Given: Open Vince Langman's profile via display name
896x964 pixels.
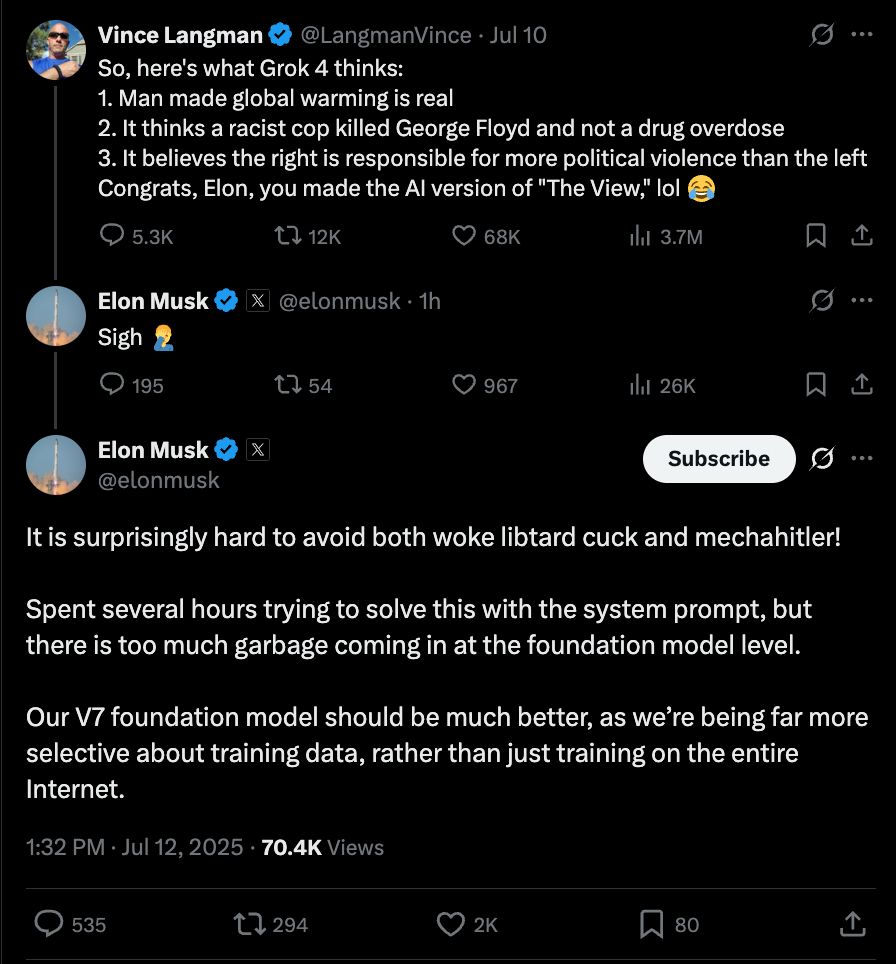Looking at the screenshot, I should 180,35.
